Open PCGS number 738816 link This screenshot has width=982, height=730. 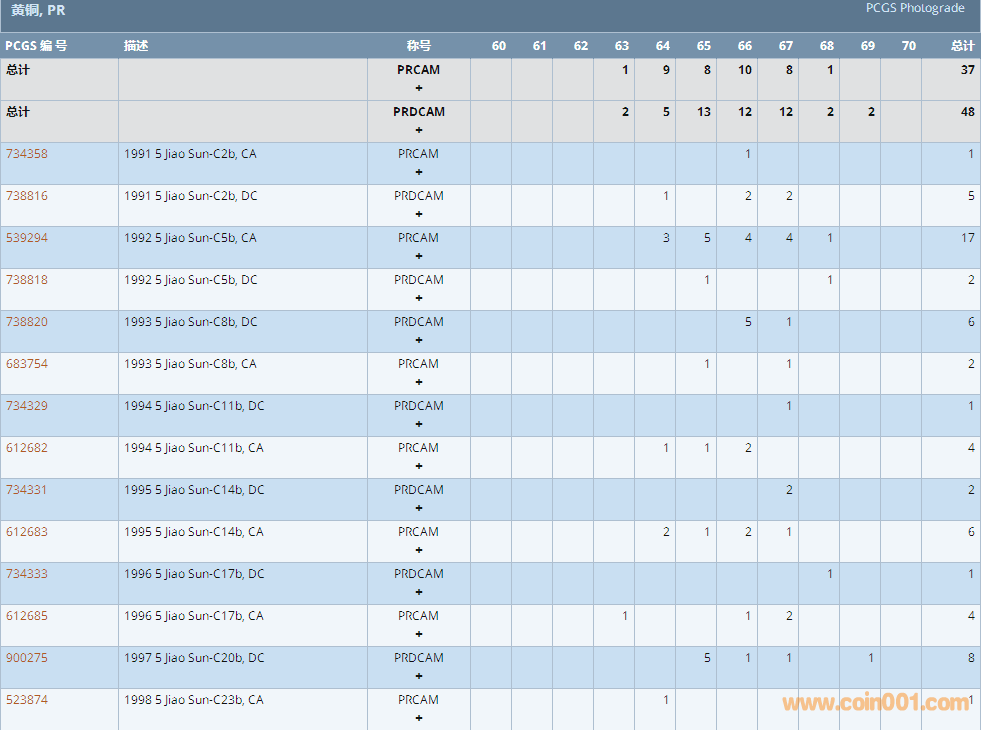pos(27,196)
